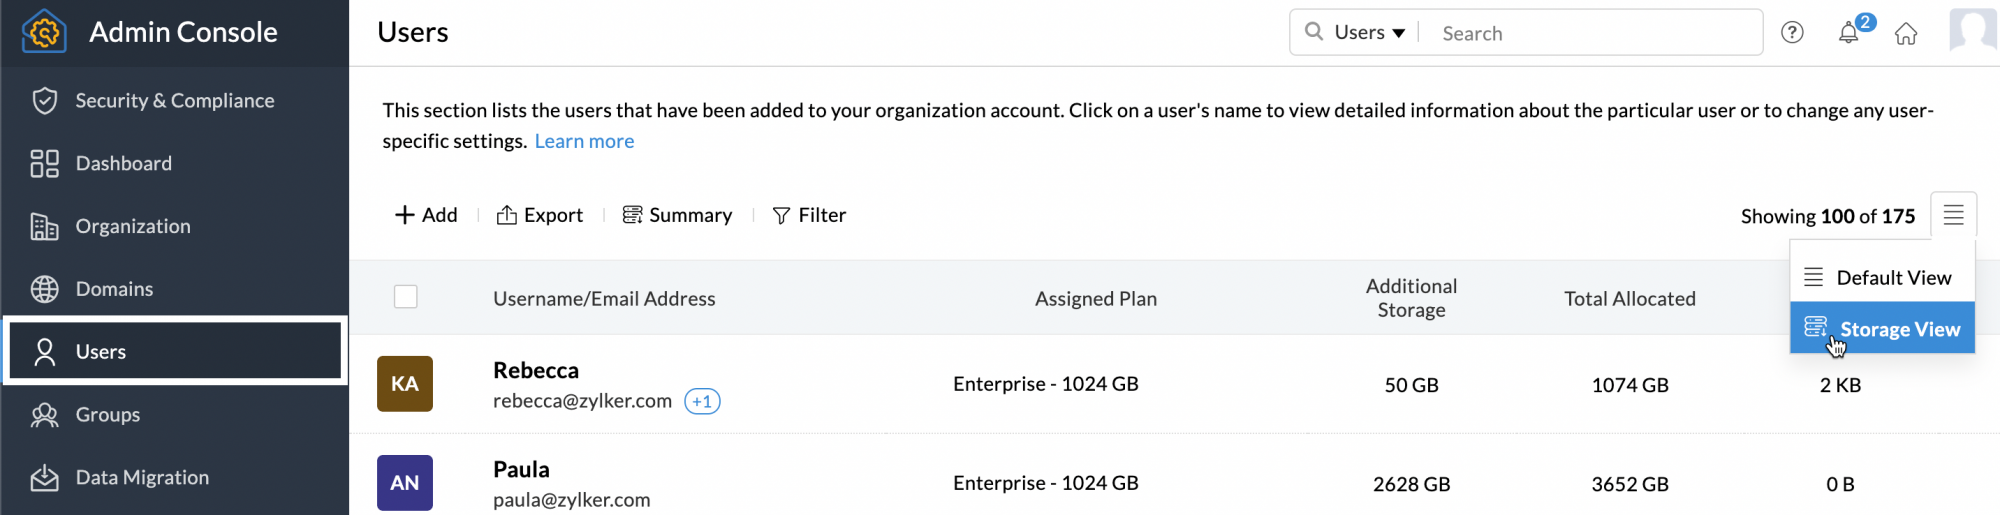
Task: Go to home icon in header
Action: [1906, 34]
